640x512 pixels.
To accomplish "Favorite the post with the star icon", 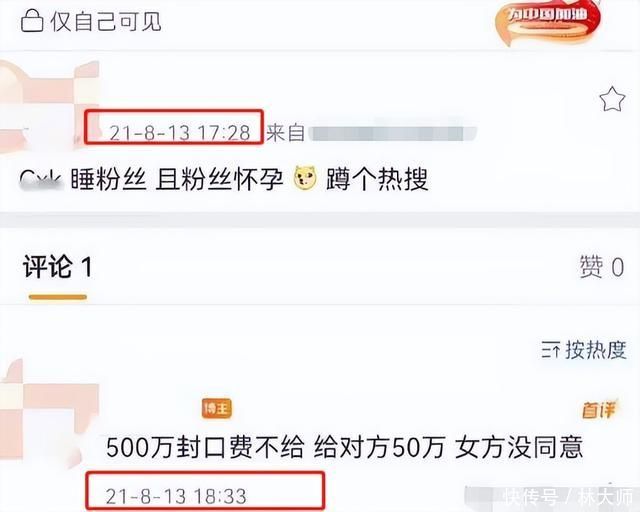I will [612, 99].
